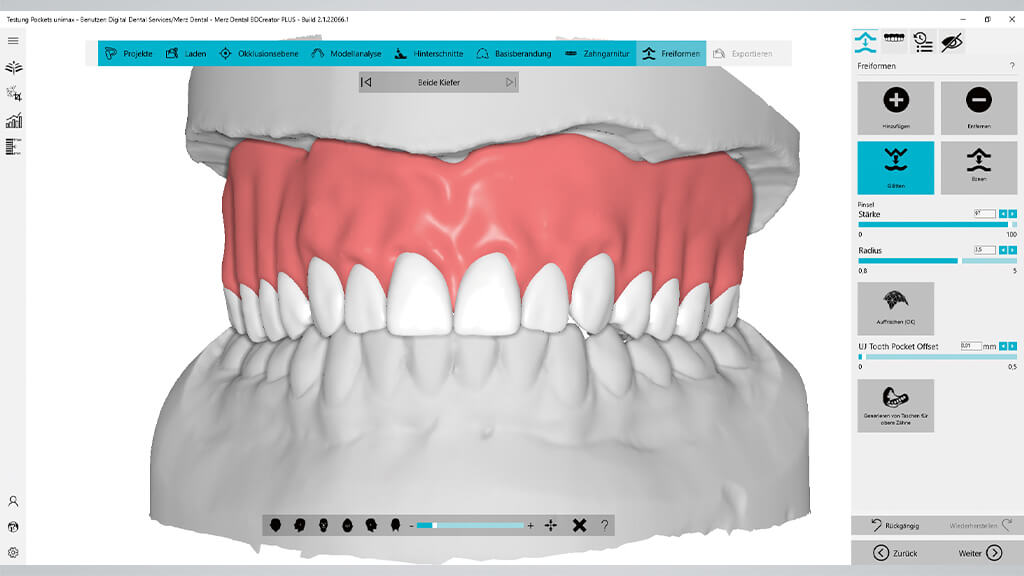The height and width of the screenshot is (576, 1024).
Task: Open the history list panel icon
Action: pyautogui.click(x=923, y=42)
